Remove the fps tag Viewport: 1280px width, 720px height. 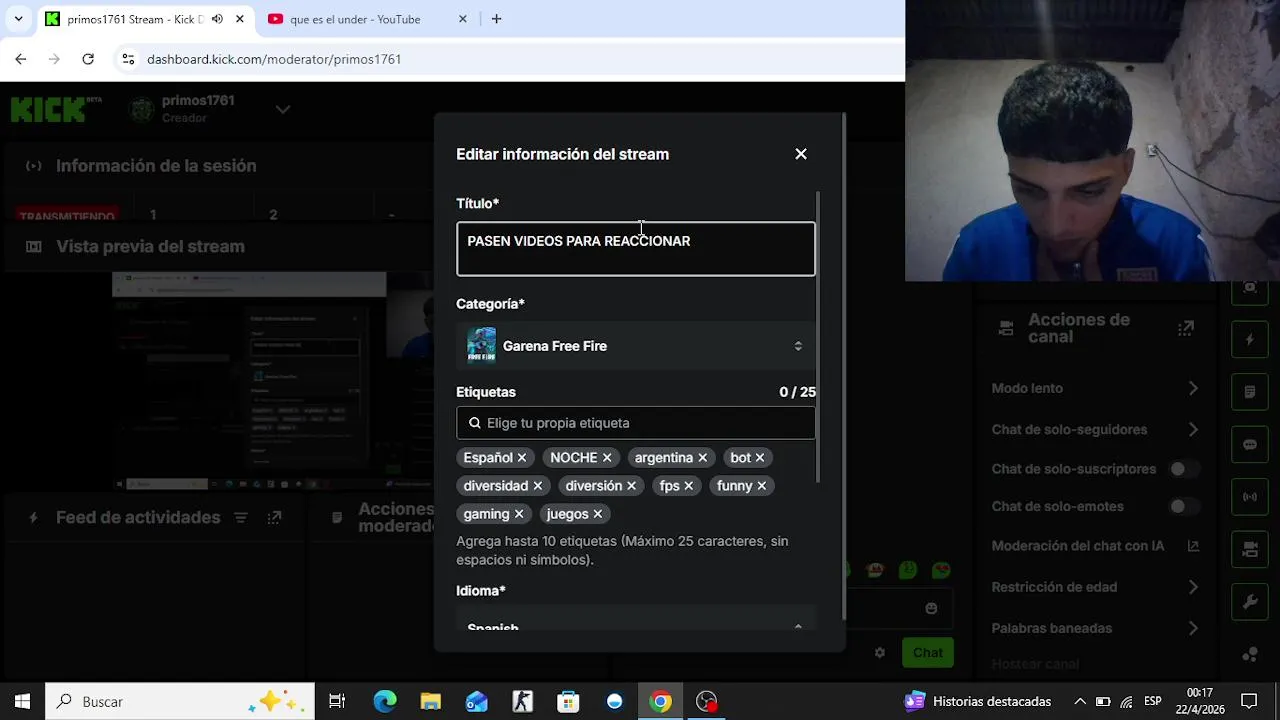(689, 486)
